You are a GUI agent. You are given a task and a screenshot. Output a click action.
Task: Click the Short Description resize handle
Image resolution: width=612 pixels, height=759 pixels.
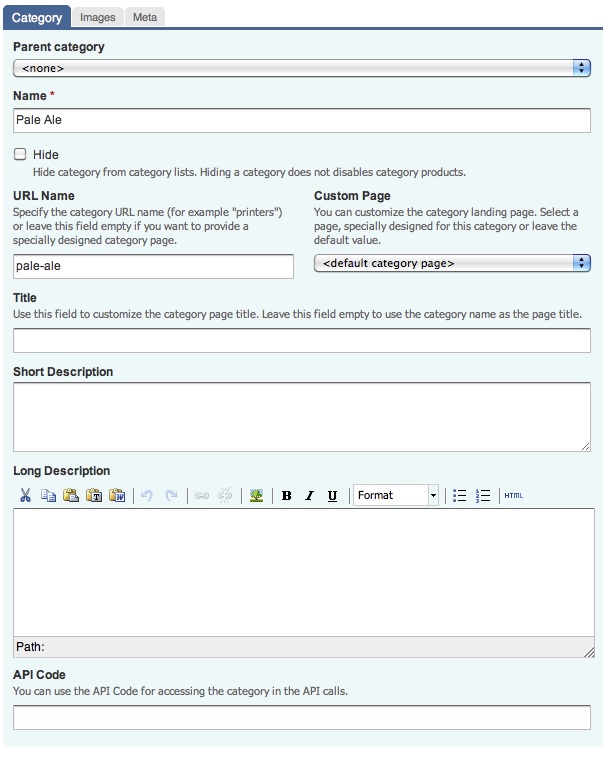[585, 446]
